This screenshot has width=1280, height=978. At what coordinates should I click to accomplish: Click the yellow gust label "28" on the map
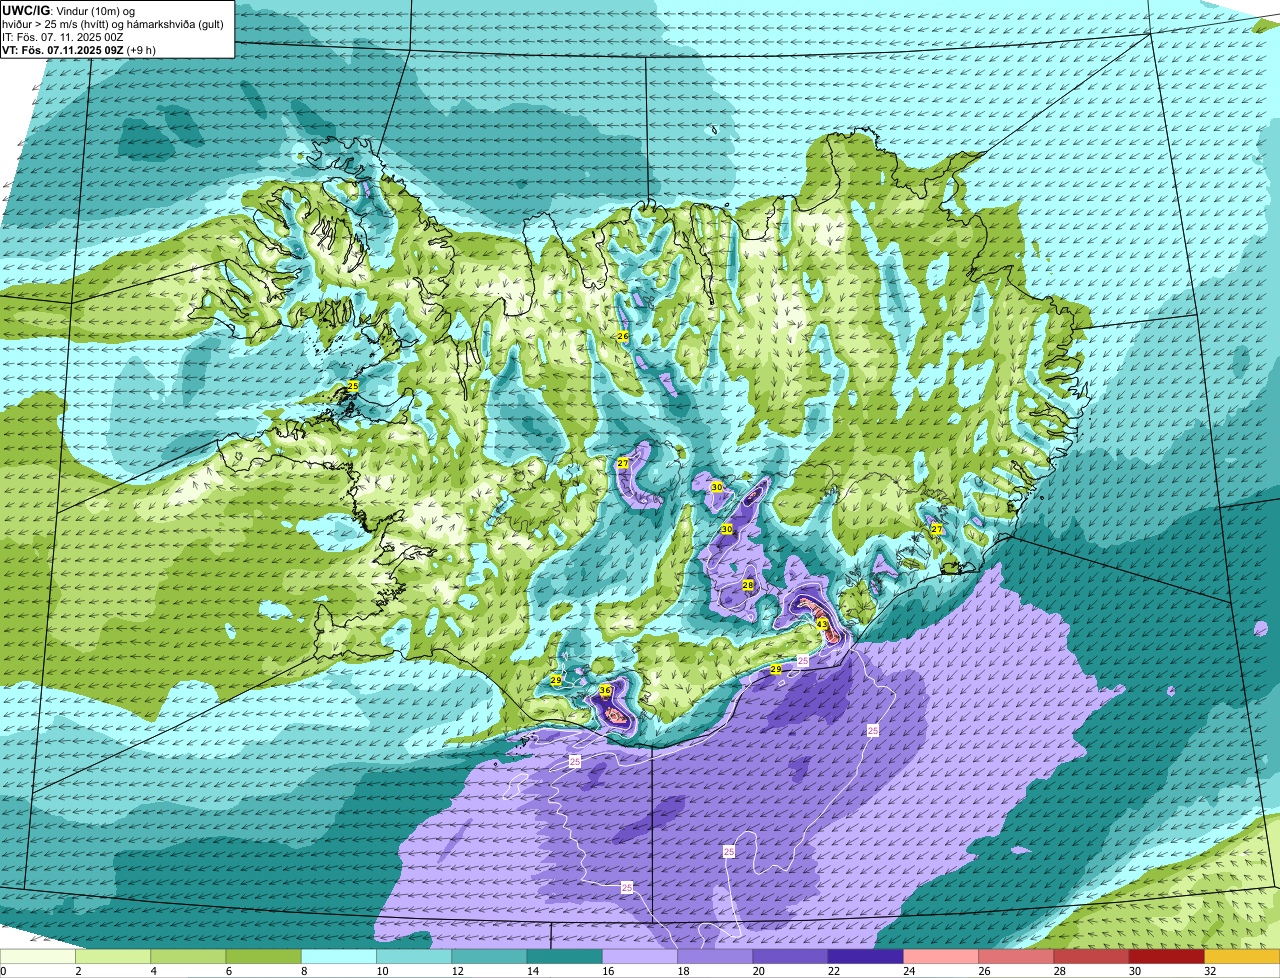coord(748,585)
